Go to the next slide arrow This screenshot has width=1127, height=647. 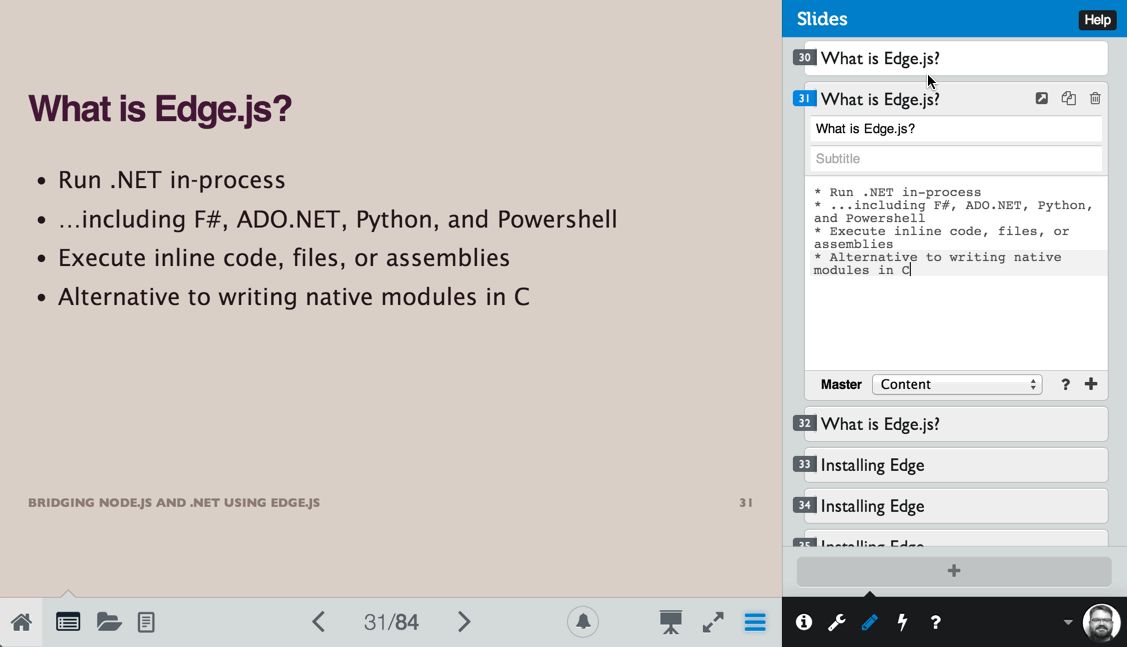pyautogui.click(x=464, y=622)
